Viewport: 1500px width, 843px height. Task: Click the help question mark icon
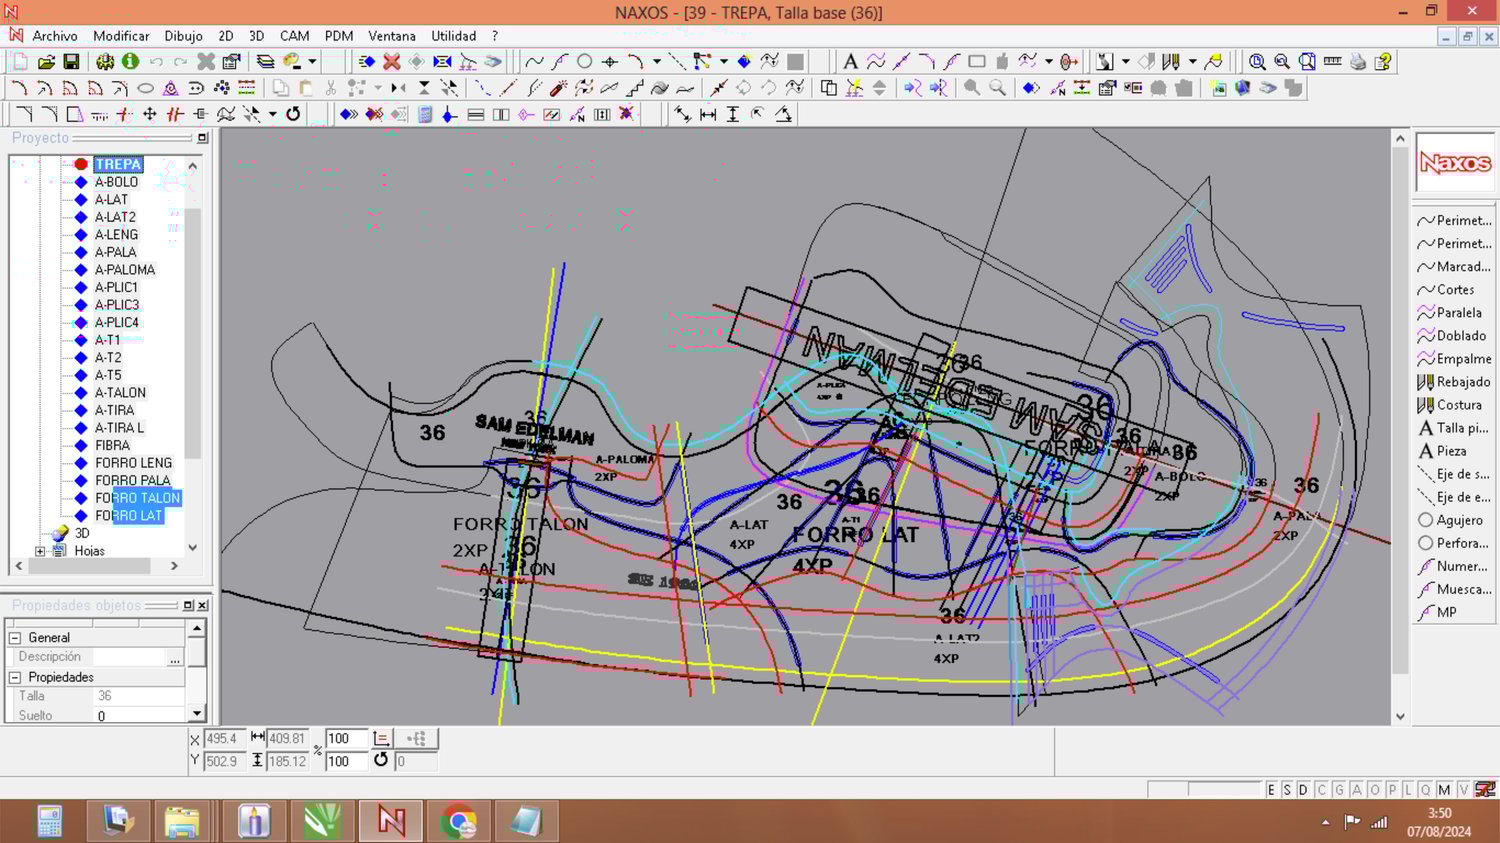(x=1383, y=62)
